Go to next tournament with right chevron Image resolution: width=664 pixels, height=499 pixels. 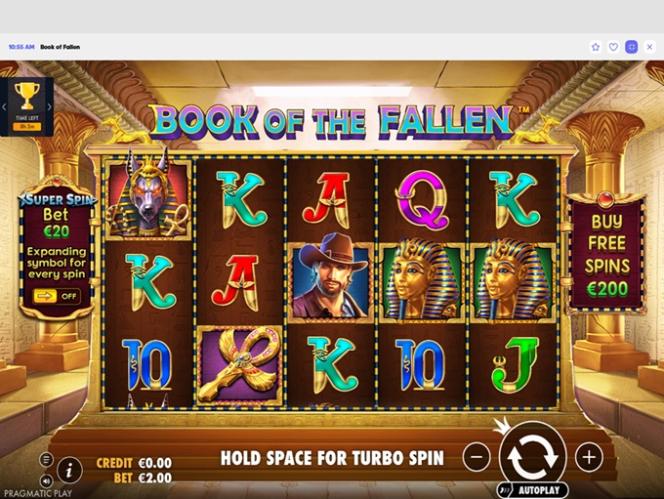coord(50,107)
